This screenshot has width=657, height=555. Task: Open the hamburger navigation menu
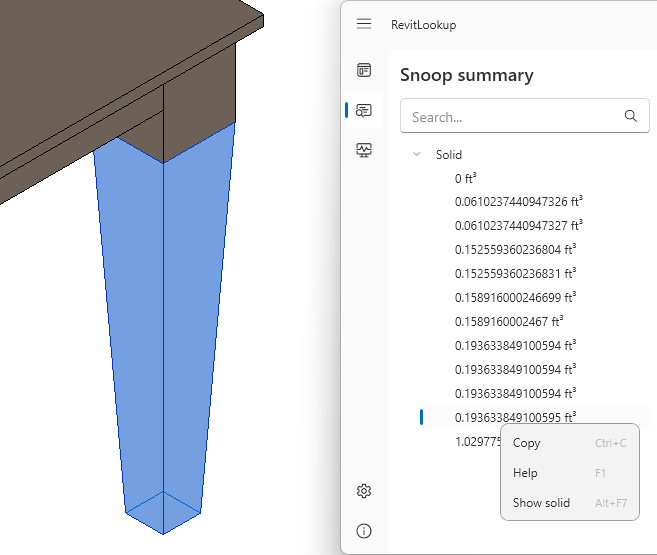tap(364, 24)
